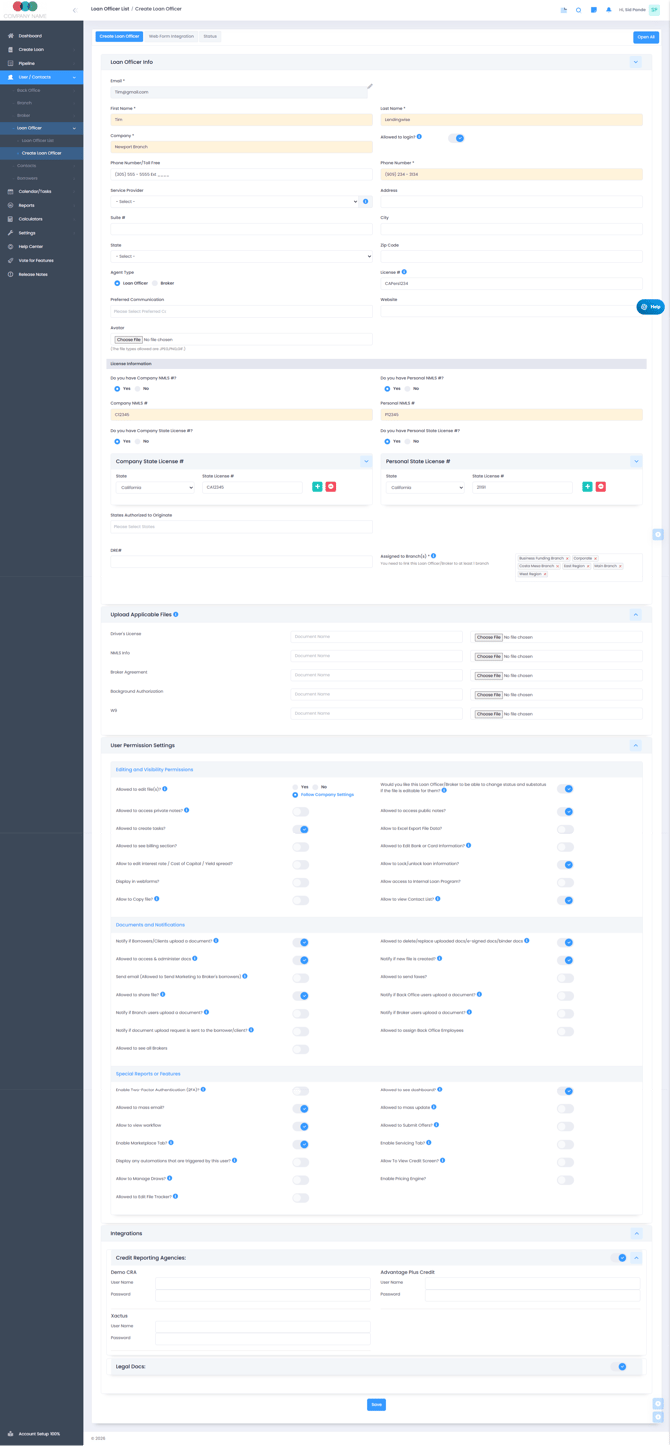Viewport: 670px width, 1448px height.
Task: Click the info icon next to Upload Applicable Files
Action: [176, 614]
